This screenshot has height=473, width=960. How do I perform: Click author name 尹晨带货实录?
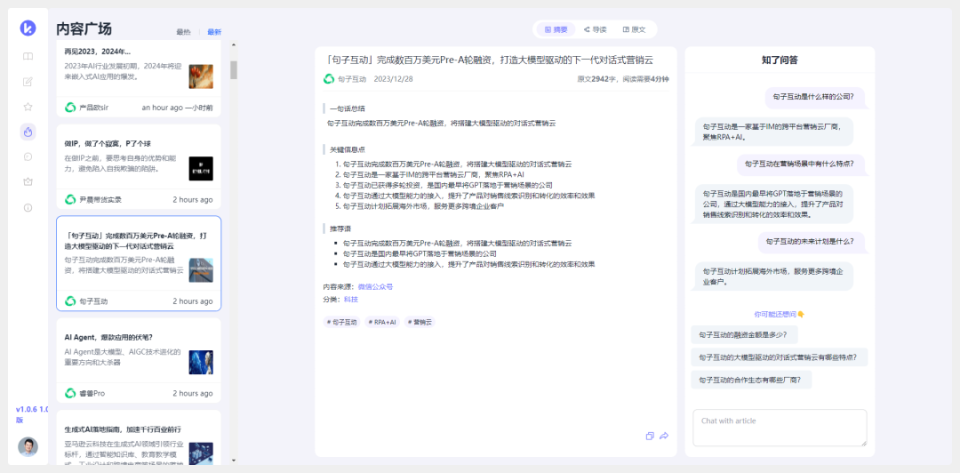(x=100, y=199)
